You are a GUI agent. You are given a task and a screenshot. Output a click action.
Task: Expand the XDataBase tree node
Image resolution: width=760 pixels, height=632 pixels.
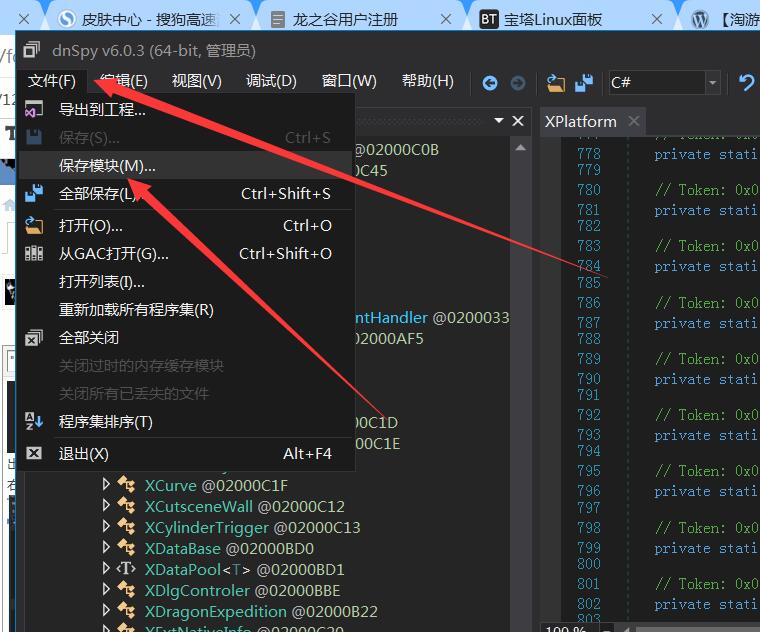coord(107,548)
